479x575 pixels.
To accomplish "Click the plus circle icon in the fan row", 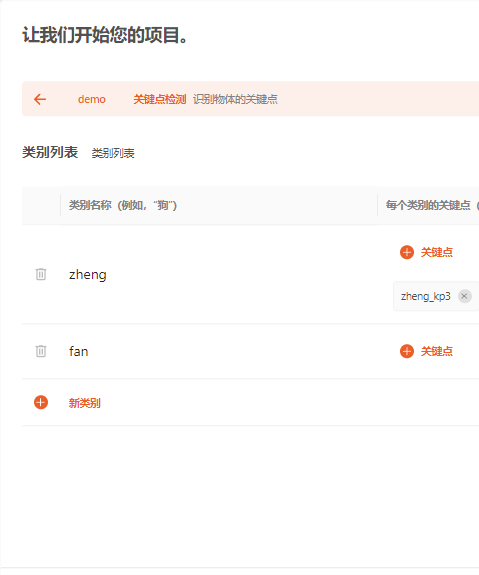I will point(407,351).
